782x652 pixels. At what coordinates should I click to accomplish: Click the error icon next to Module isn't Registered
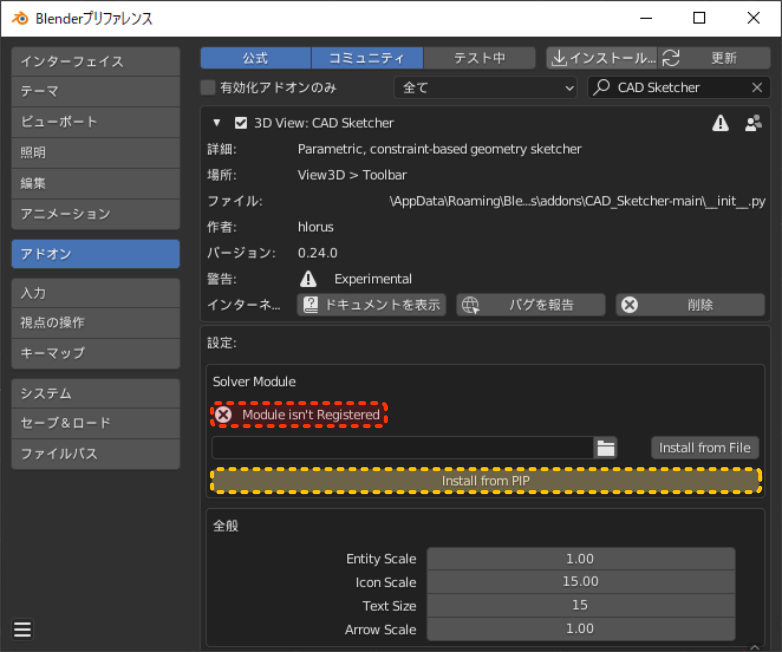coord(224,415)
